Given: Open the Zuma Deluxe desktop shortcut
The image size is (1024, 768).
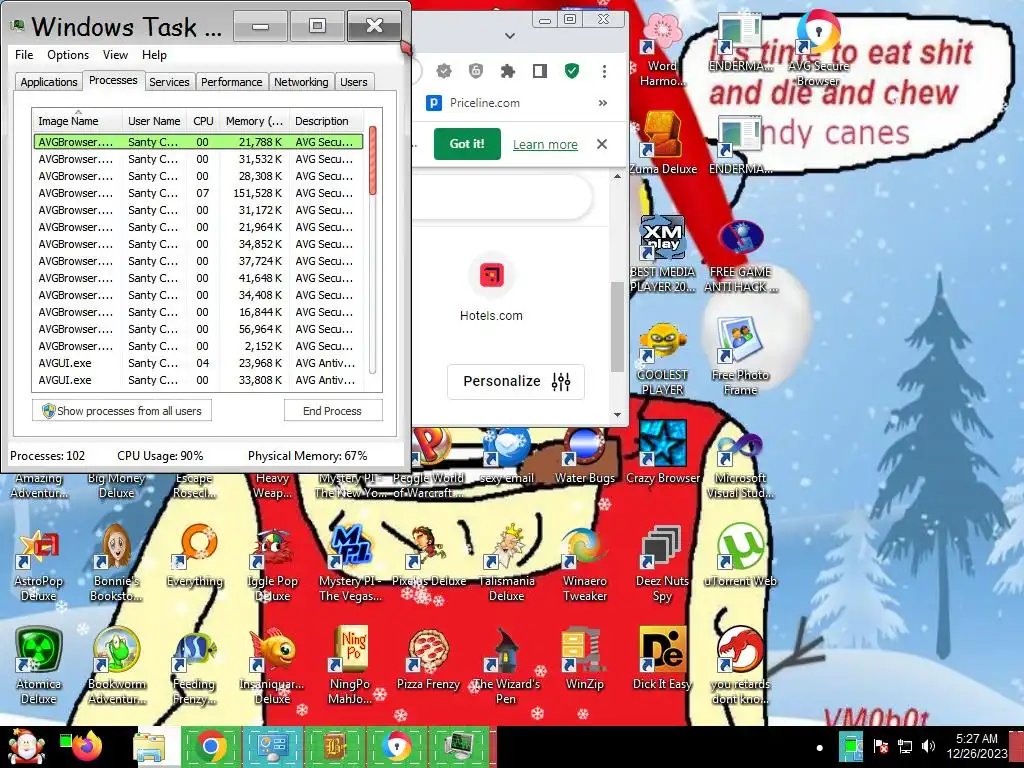Looking at the screenshot, I should pyautogui.click(x=662, y=143).
